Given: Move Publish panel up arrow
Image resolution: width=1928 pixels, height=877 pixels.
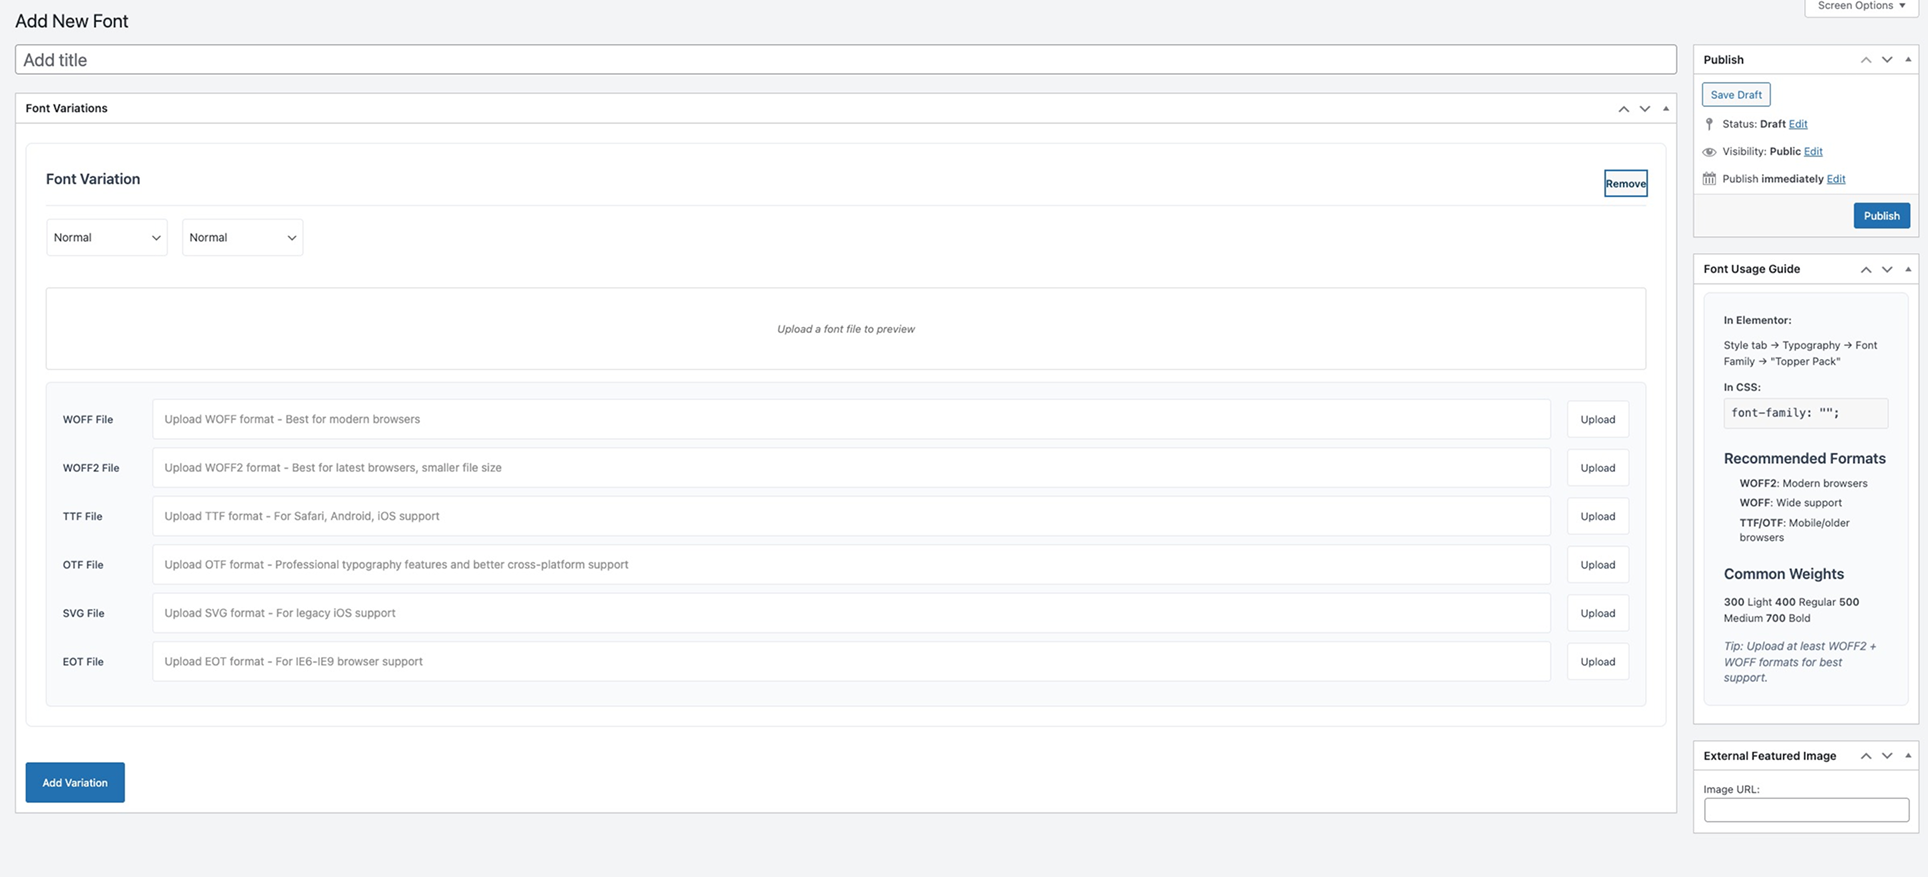Looking at the screenshot, I should [1865, 60].
